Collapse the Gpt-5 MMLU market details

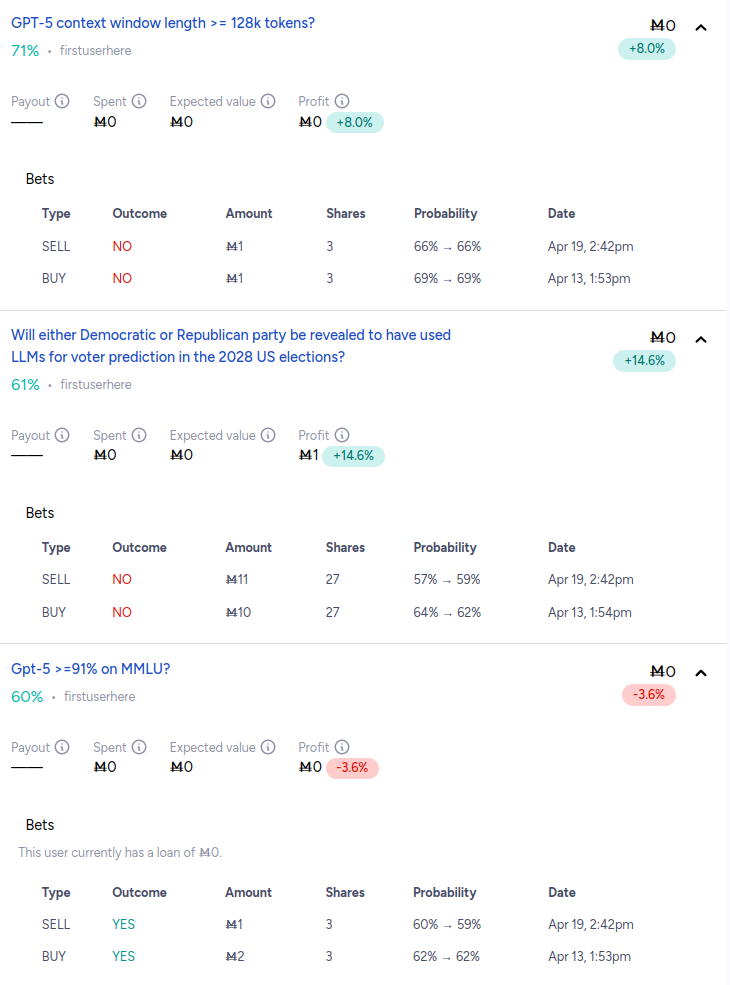click(x=701, y=673)
